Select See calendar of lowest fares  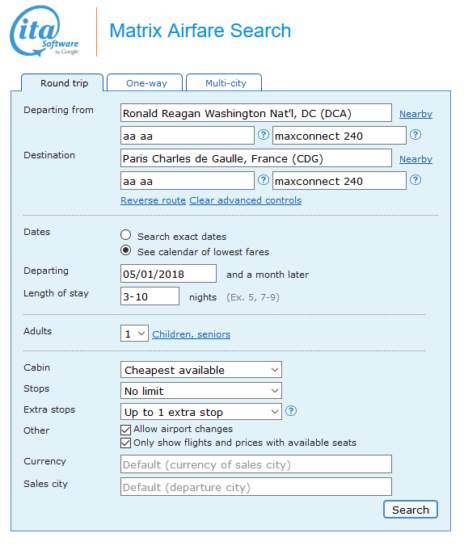pyautogui.click(x=126, y=250)
